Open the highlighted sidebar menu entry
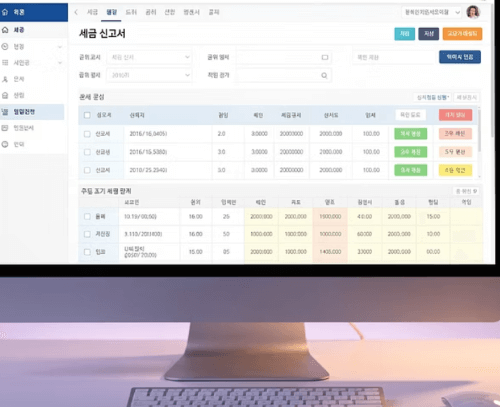This screenshot has height=407, width=500. tap(32, 112)
